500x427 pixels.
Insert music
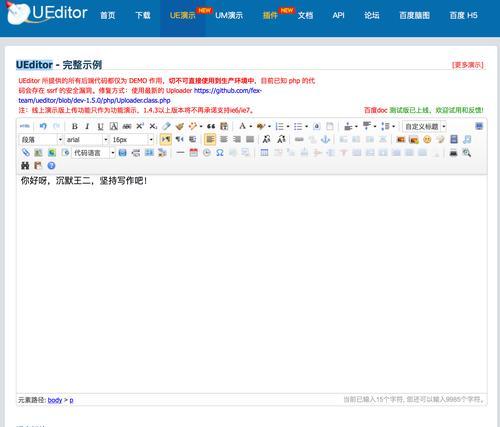point(467,139)
